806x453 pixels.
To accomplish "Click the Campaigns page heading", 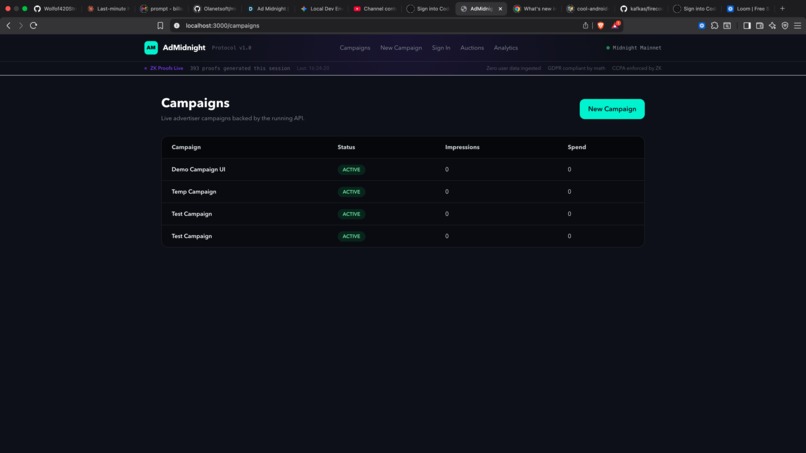I will (x=195, y=103).
